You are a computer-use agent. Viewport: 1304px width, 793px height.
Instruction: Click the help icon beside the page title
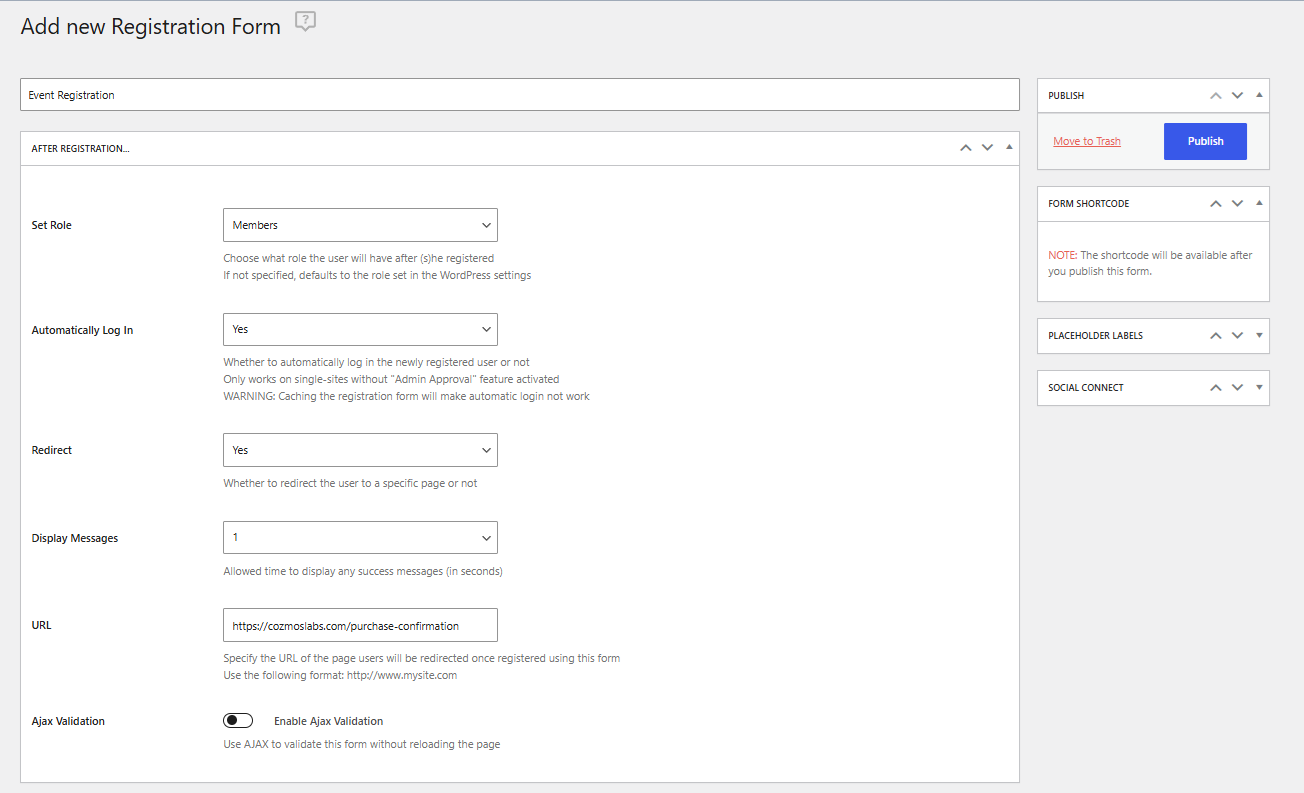click(x=306, y=23)
